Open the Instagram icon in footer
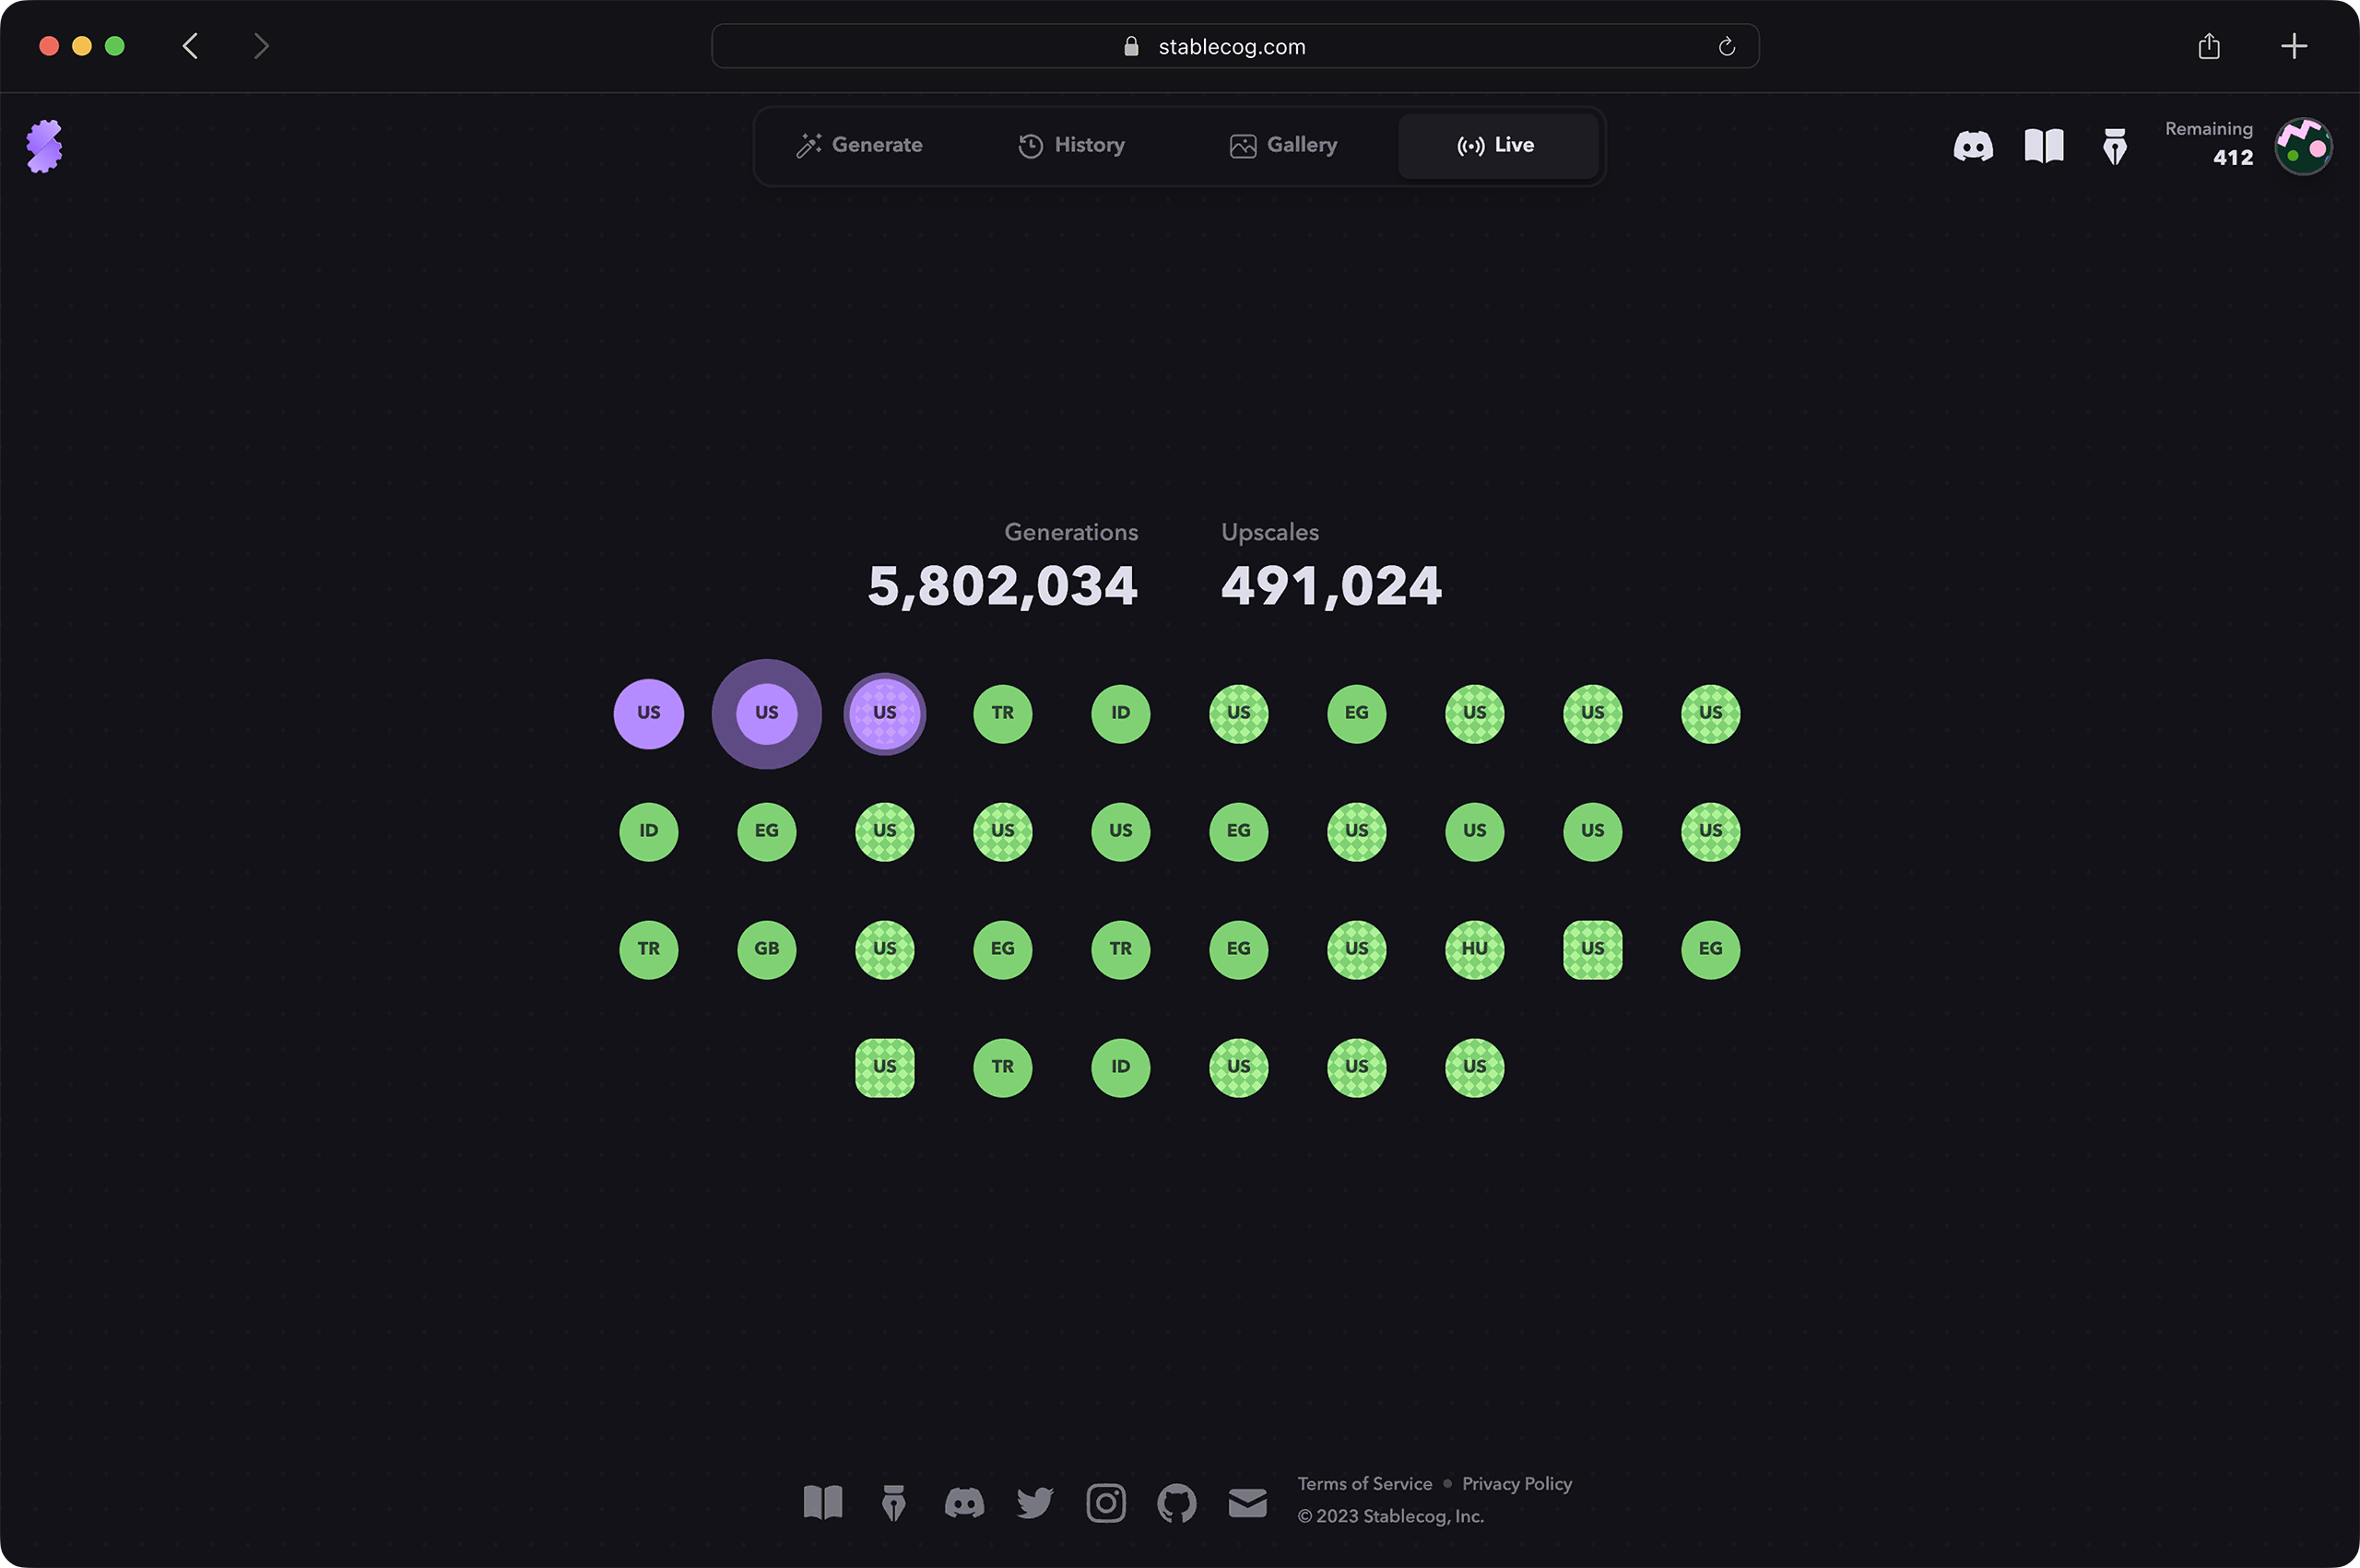The width and height of the screenshot is (2360, 1568). [x=1105, y=1502]
